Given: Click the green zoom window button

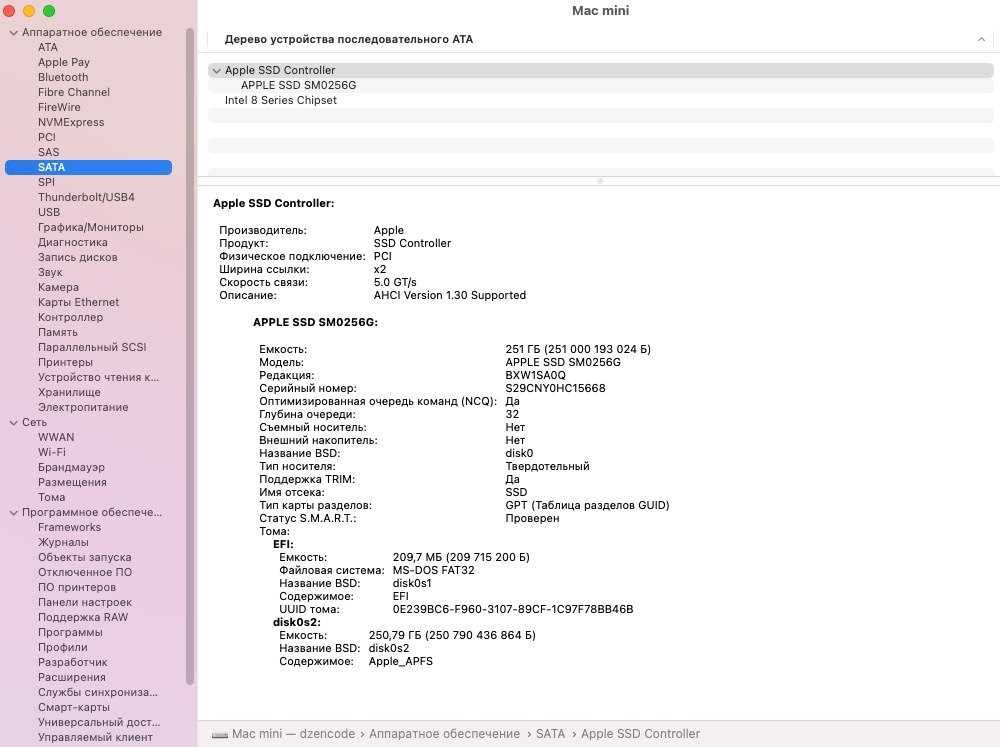Looking at the screenshot, I should pos(49,11).
